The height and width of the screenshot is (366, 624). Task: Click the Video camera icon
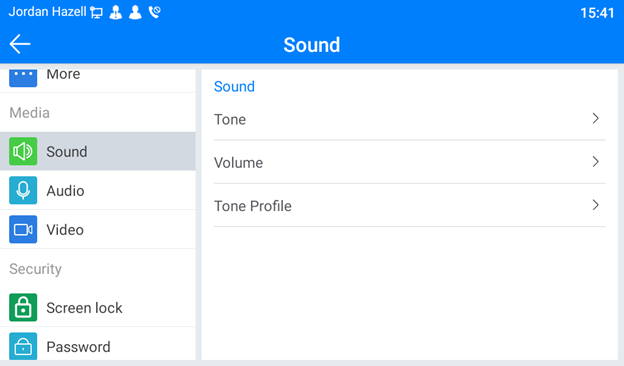(23, 229)
